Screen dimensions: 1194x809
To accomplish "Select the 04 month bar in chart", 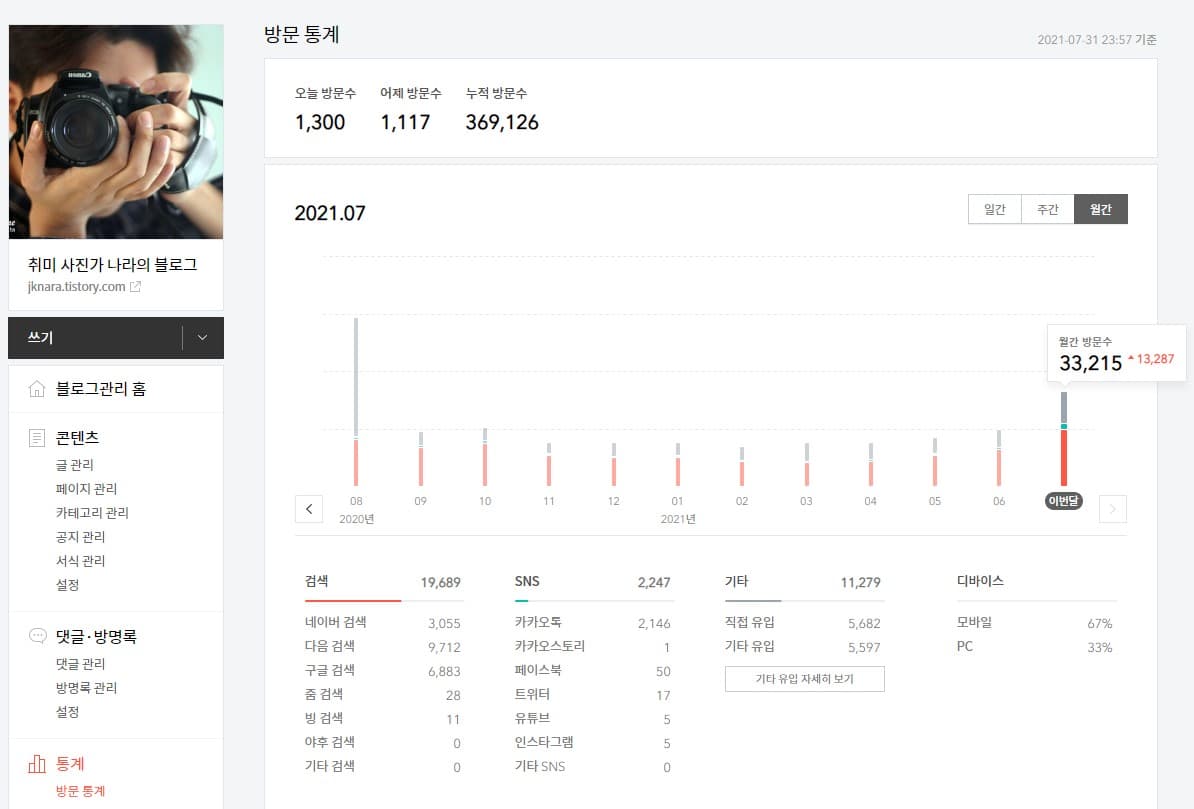I will [871, 465].
